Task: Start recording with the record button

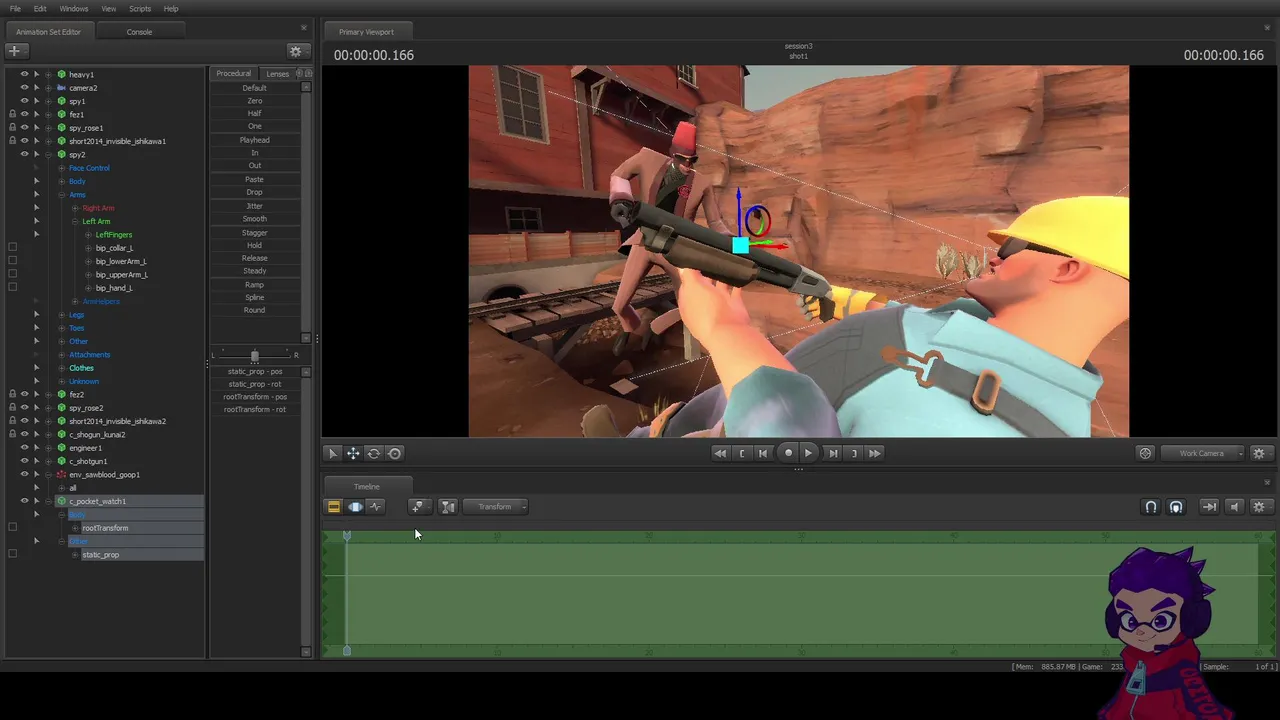Action: (x=788, y=453)
